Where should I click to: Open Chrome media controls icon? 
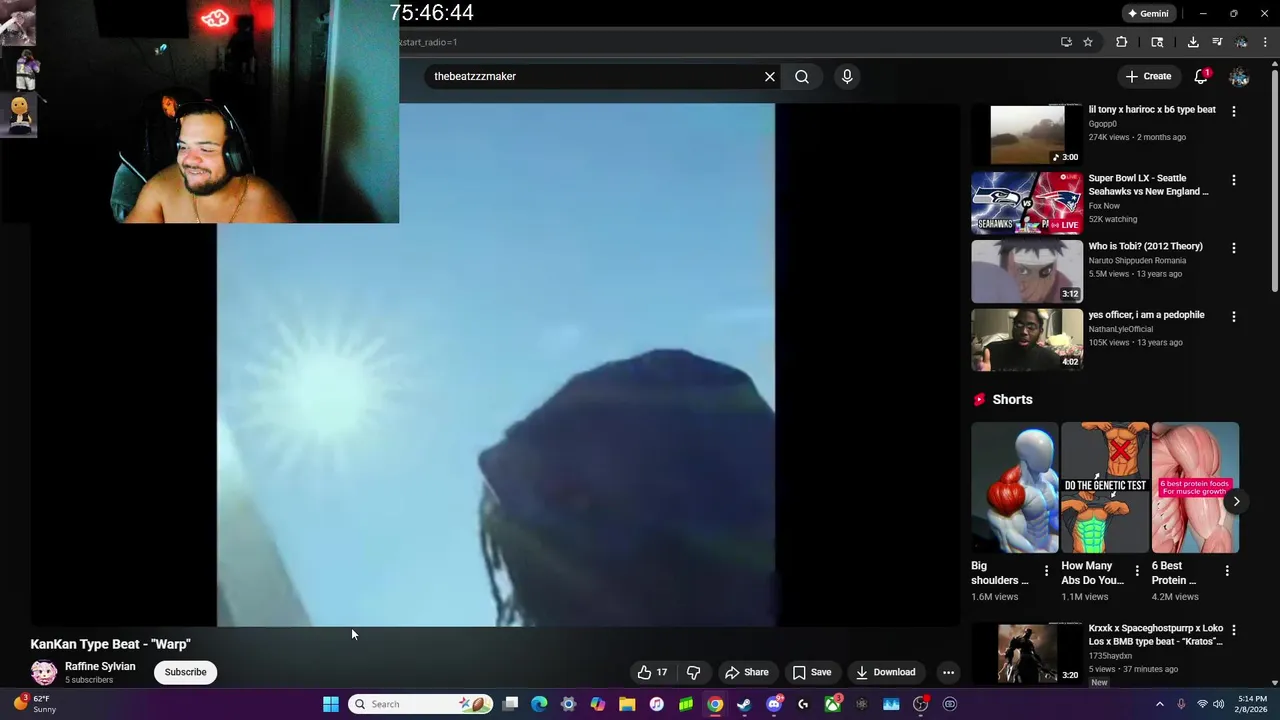[1217, 42]
